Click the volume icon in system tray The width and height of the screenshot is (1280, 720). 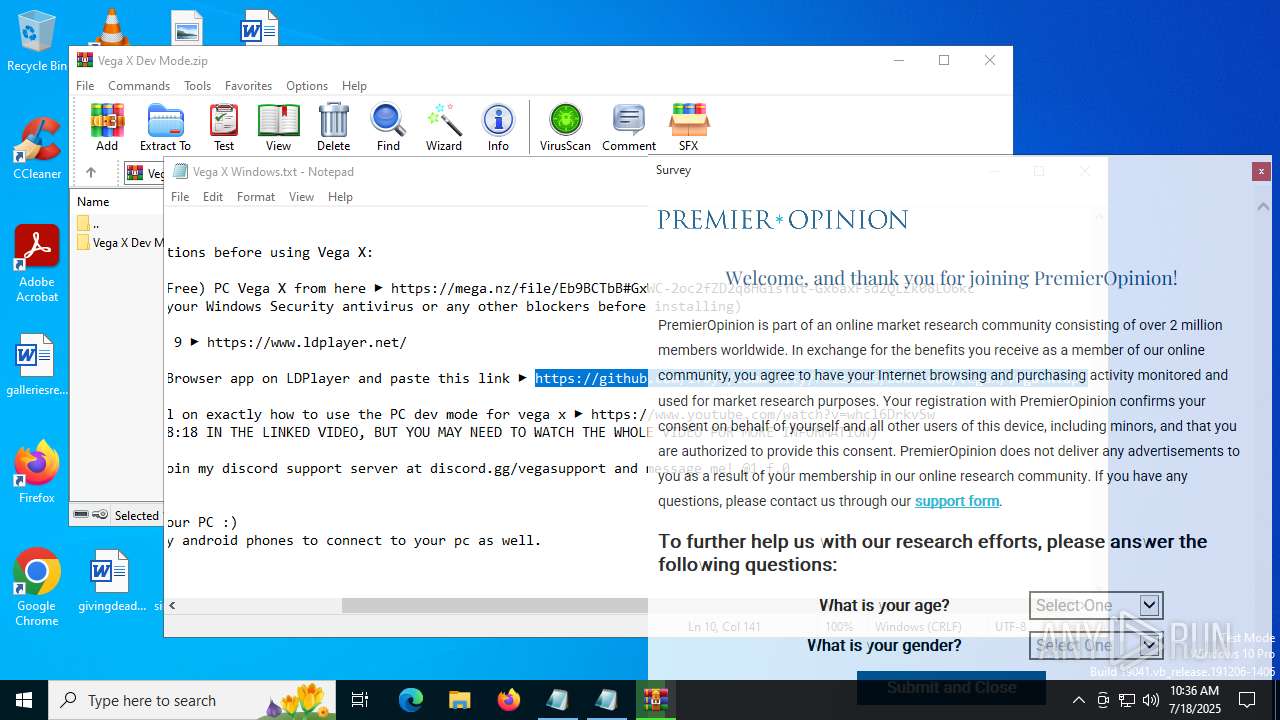point(1151,700)
